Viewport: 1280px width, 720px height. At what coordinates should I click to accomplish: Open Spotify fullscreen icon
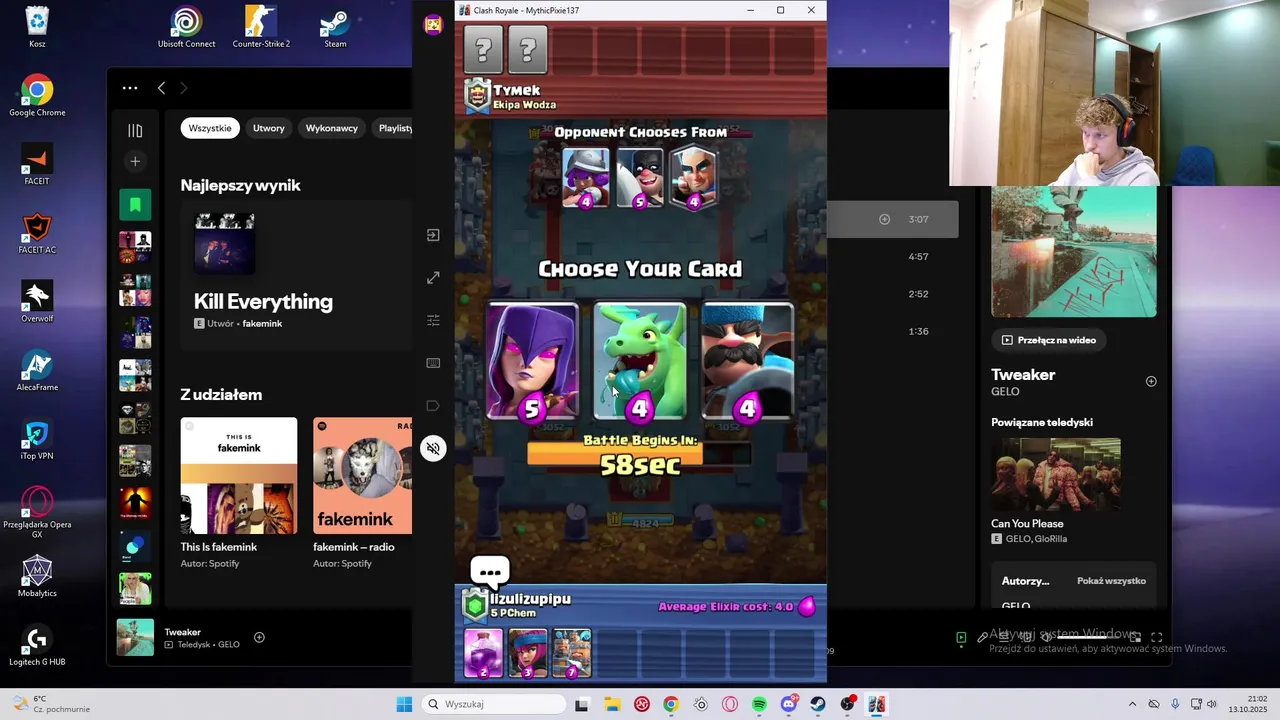(x=1156, y=637)
